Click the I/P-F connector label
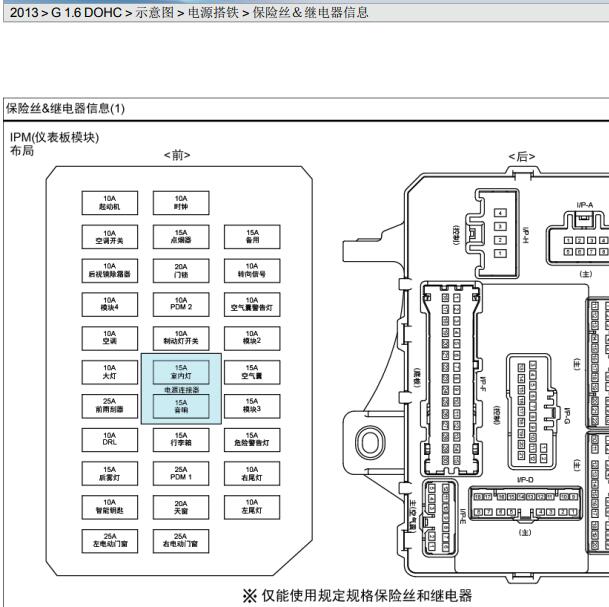 click(x=484, y=383)
